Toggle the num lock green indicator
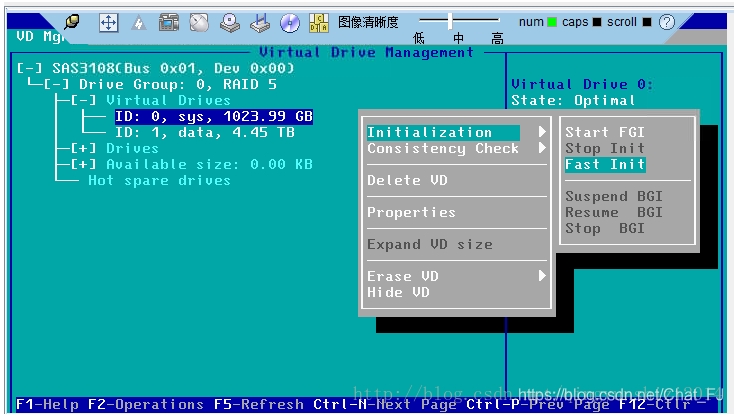 [552, 22]
